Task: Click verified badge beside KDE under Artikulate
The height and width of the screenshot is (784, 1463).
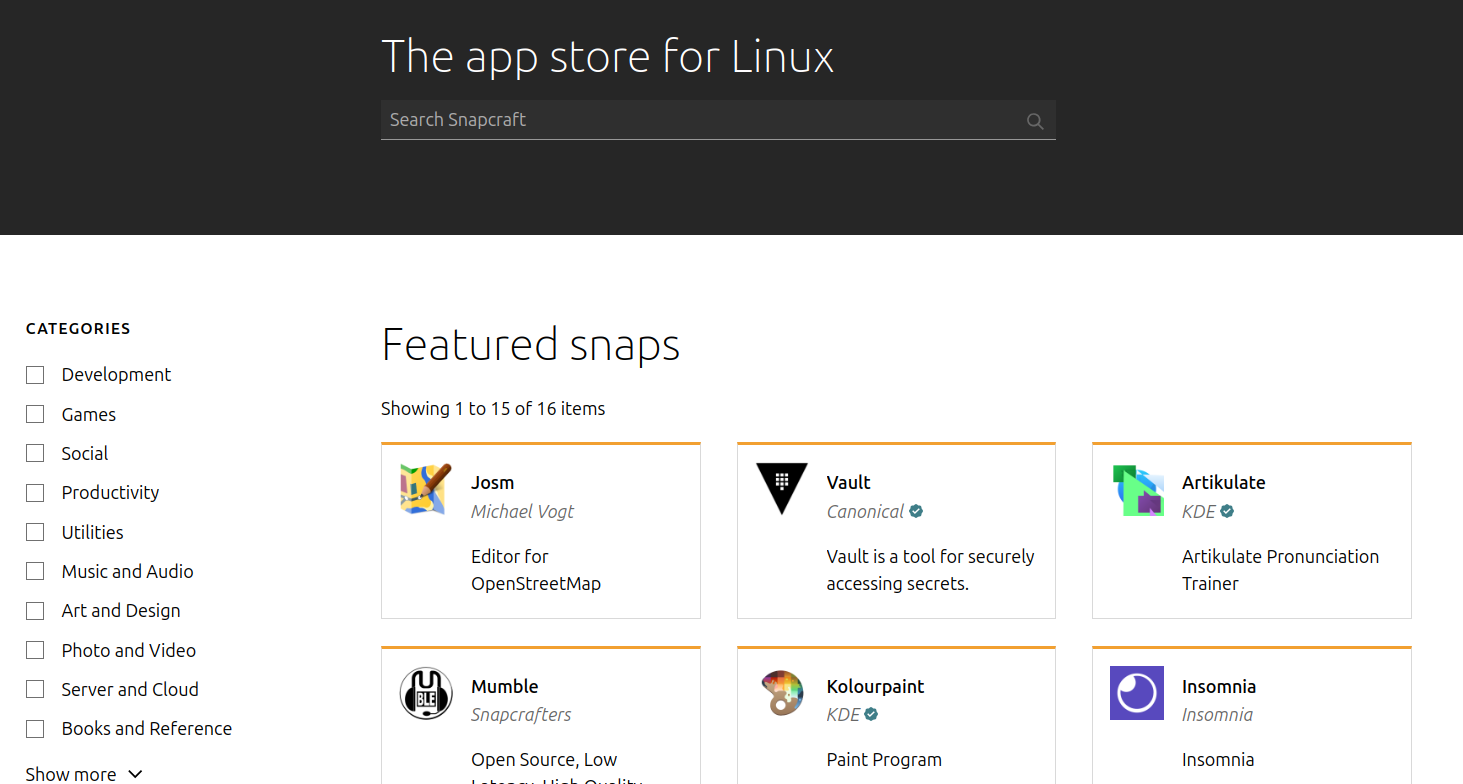Action: coord(1227,511)
